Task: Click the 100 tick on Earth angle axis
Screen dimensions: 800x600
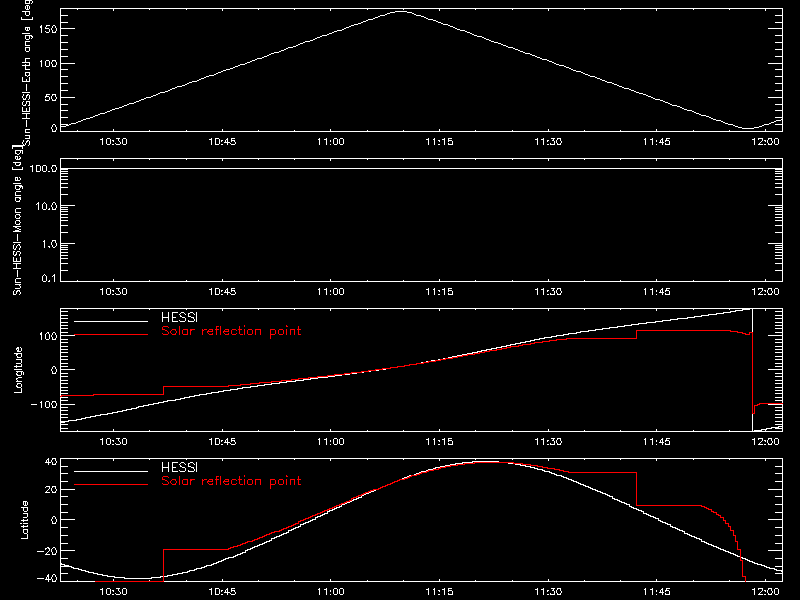Action: [47, 63]
